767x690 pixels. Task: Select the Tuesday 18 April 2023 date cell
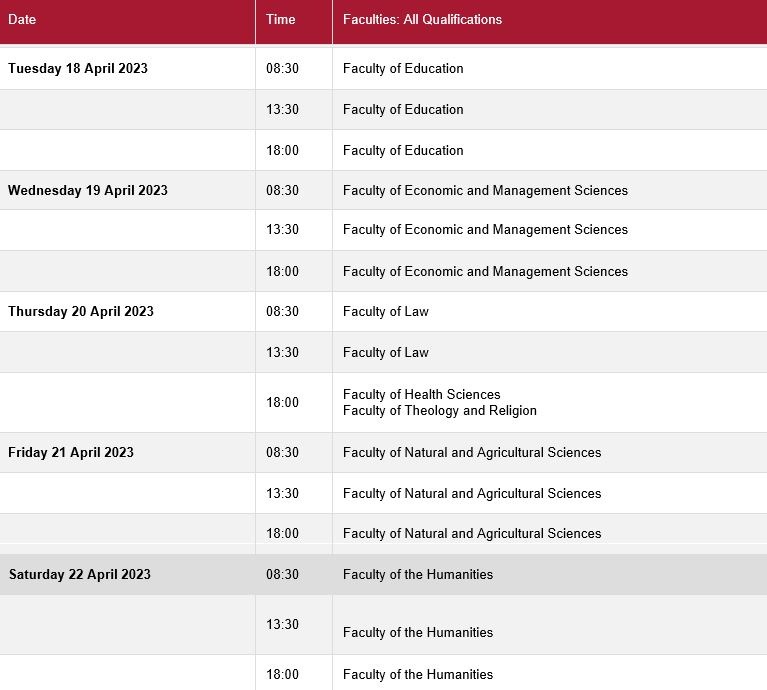(78, 69)
